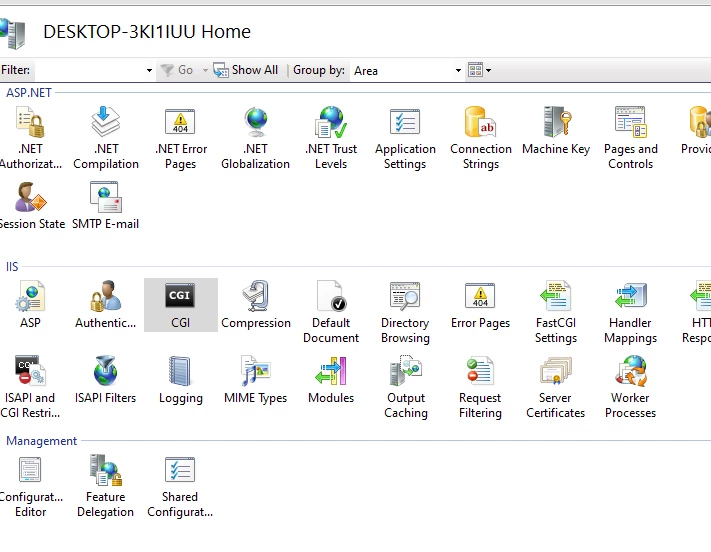Image resolution: width=711 pixels, height=552 pixels.
Task: Open the Logging feature
Action: pos(180,380)
